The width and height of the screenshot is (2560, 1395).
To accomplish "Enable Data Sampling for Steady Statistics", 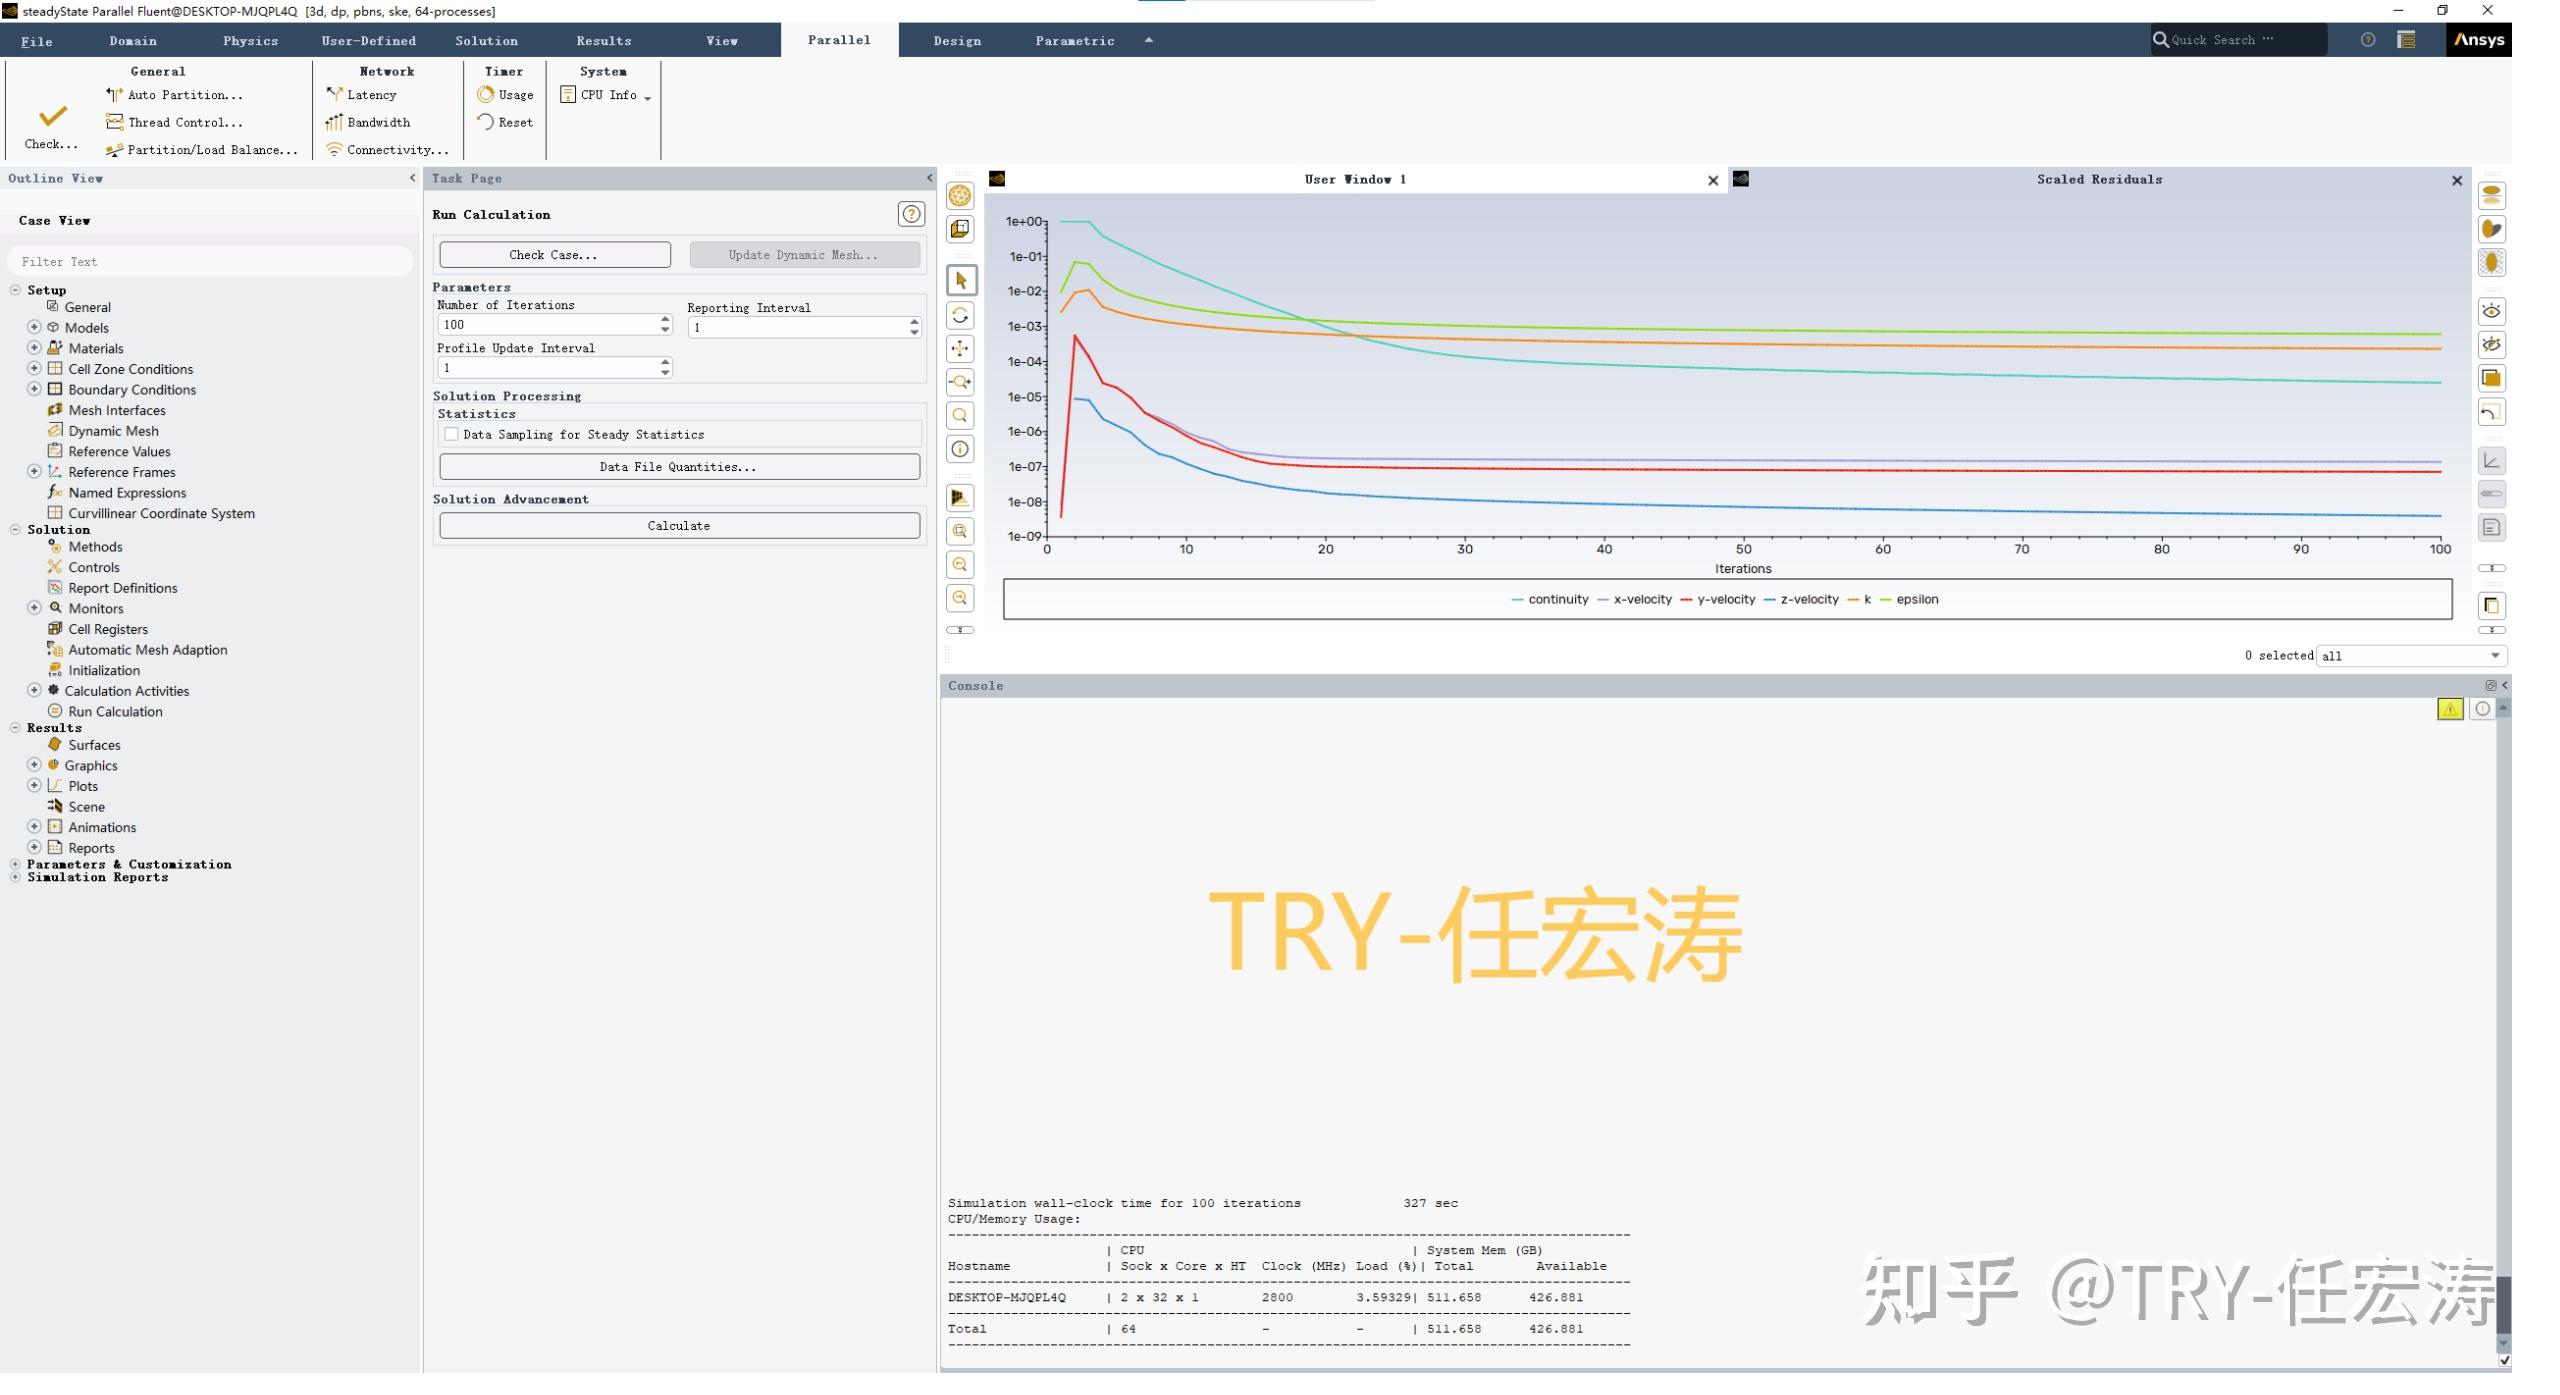I will pyautogui.click(x=452, y=434).
